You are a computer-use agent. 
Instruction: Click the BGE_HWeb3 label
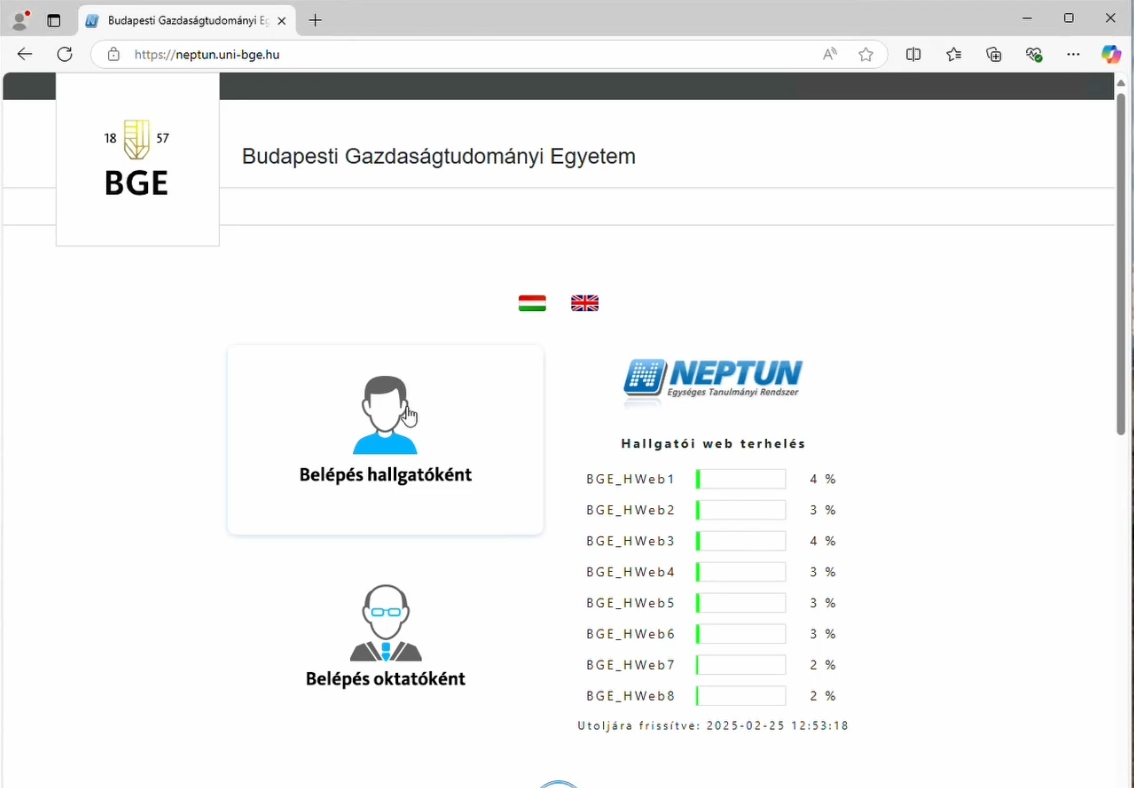click(631, 541)
